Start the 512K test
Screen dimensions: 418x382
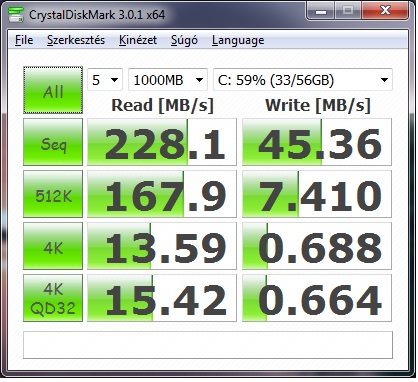coord(53,194)
